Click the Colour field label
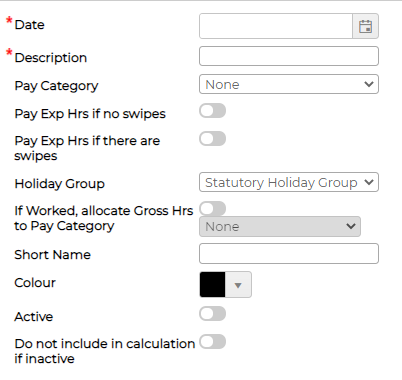 tap(35, 283)
